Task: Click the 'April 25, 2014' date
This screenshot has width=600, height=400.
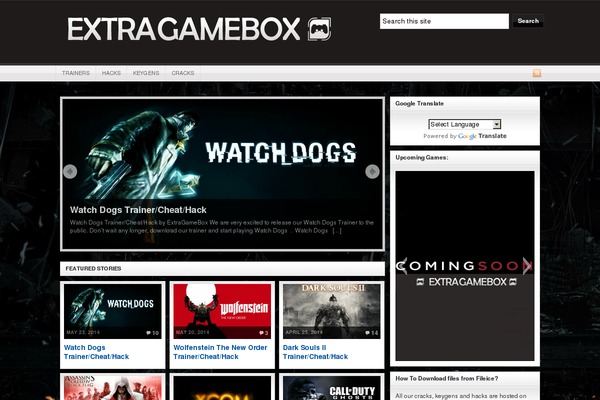Action: pyautogui.click(x=304, y=333)
